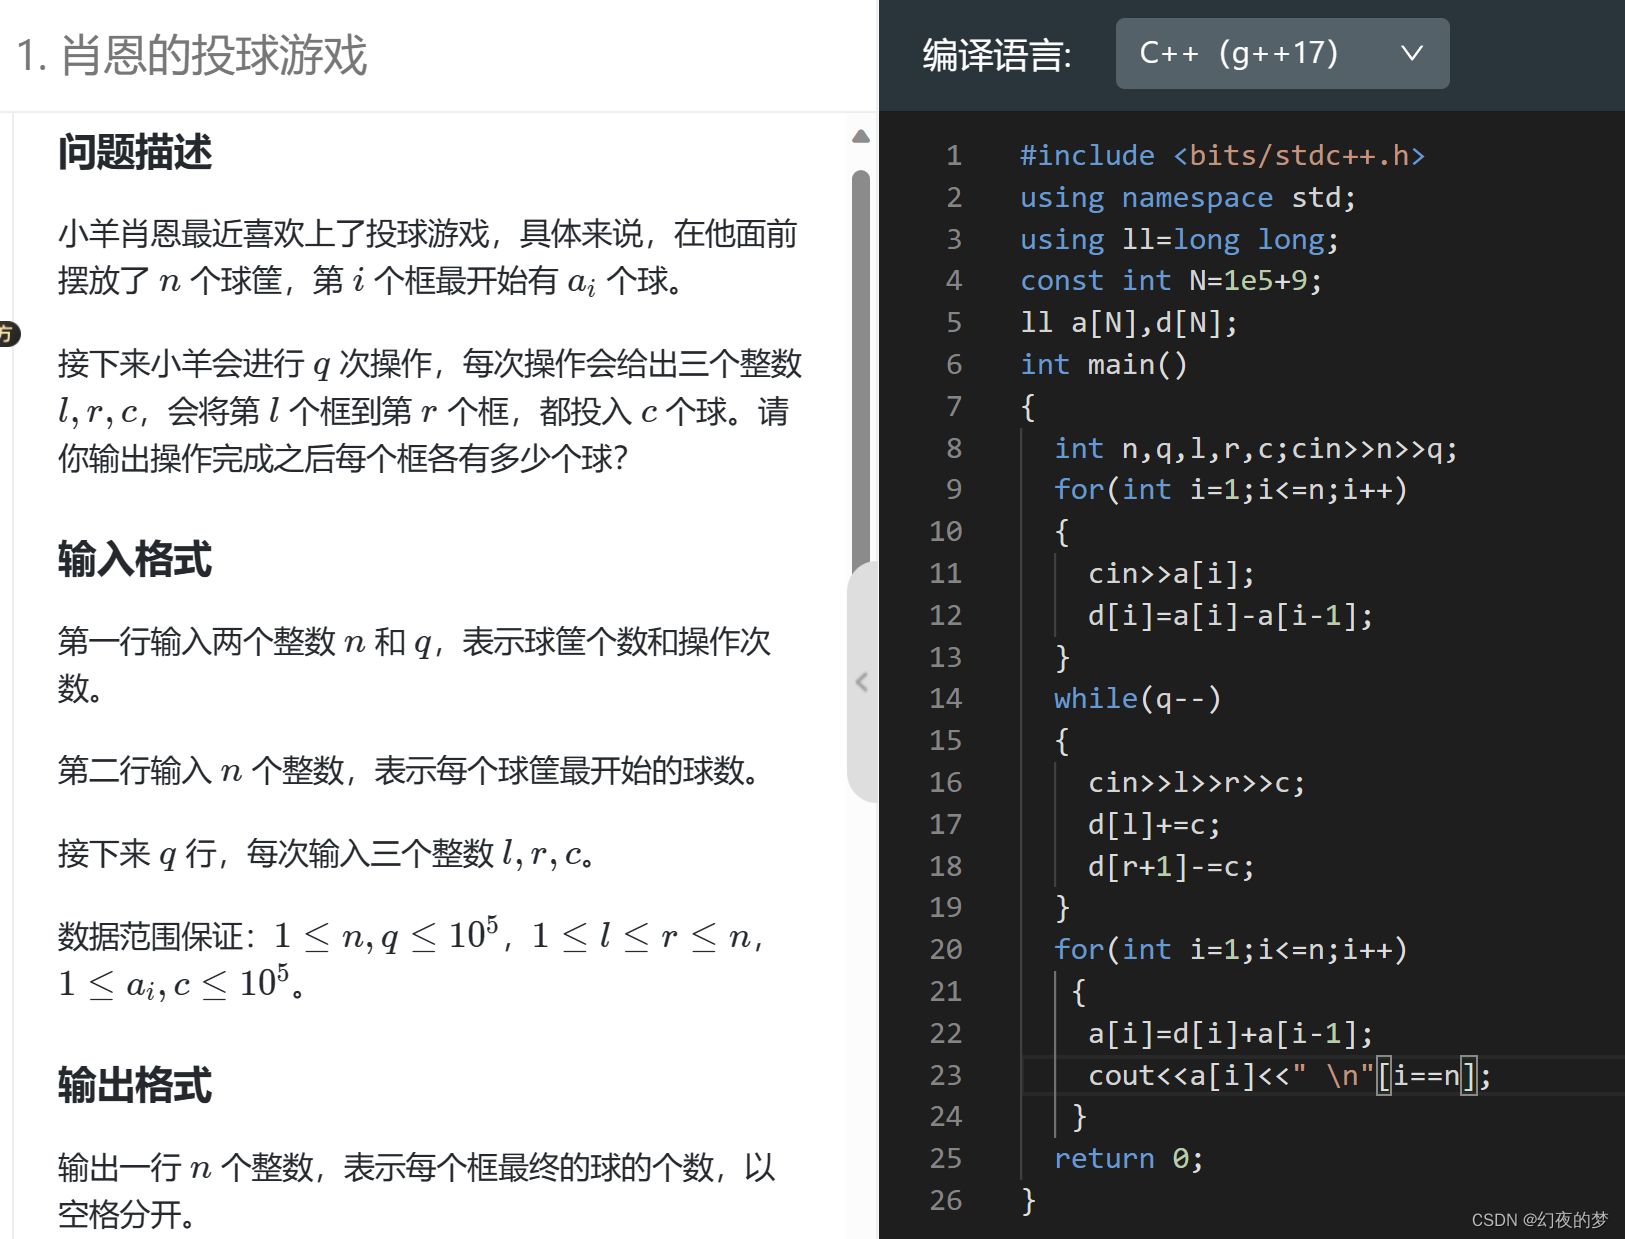Click the paragraph starting 接下来小羊会进行
Image resolution: width=1625 pixels, height=1239 pixels.
430,411
